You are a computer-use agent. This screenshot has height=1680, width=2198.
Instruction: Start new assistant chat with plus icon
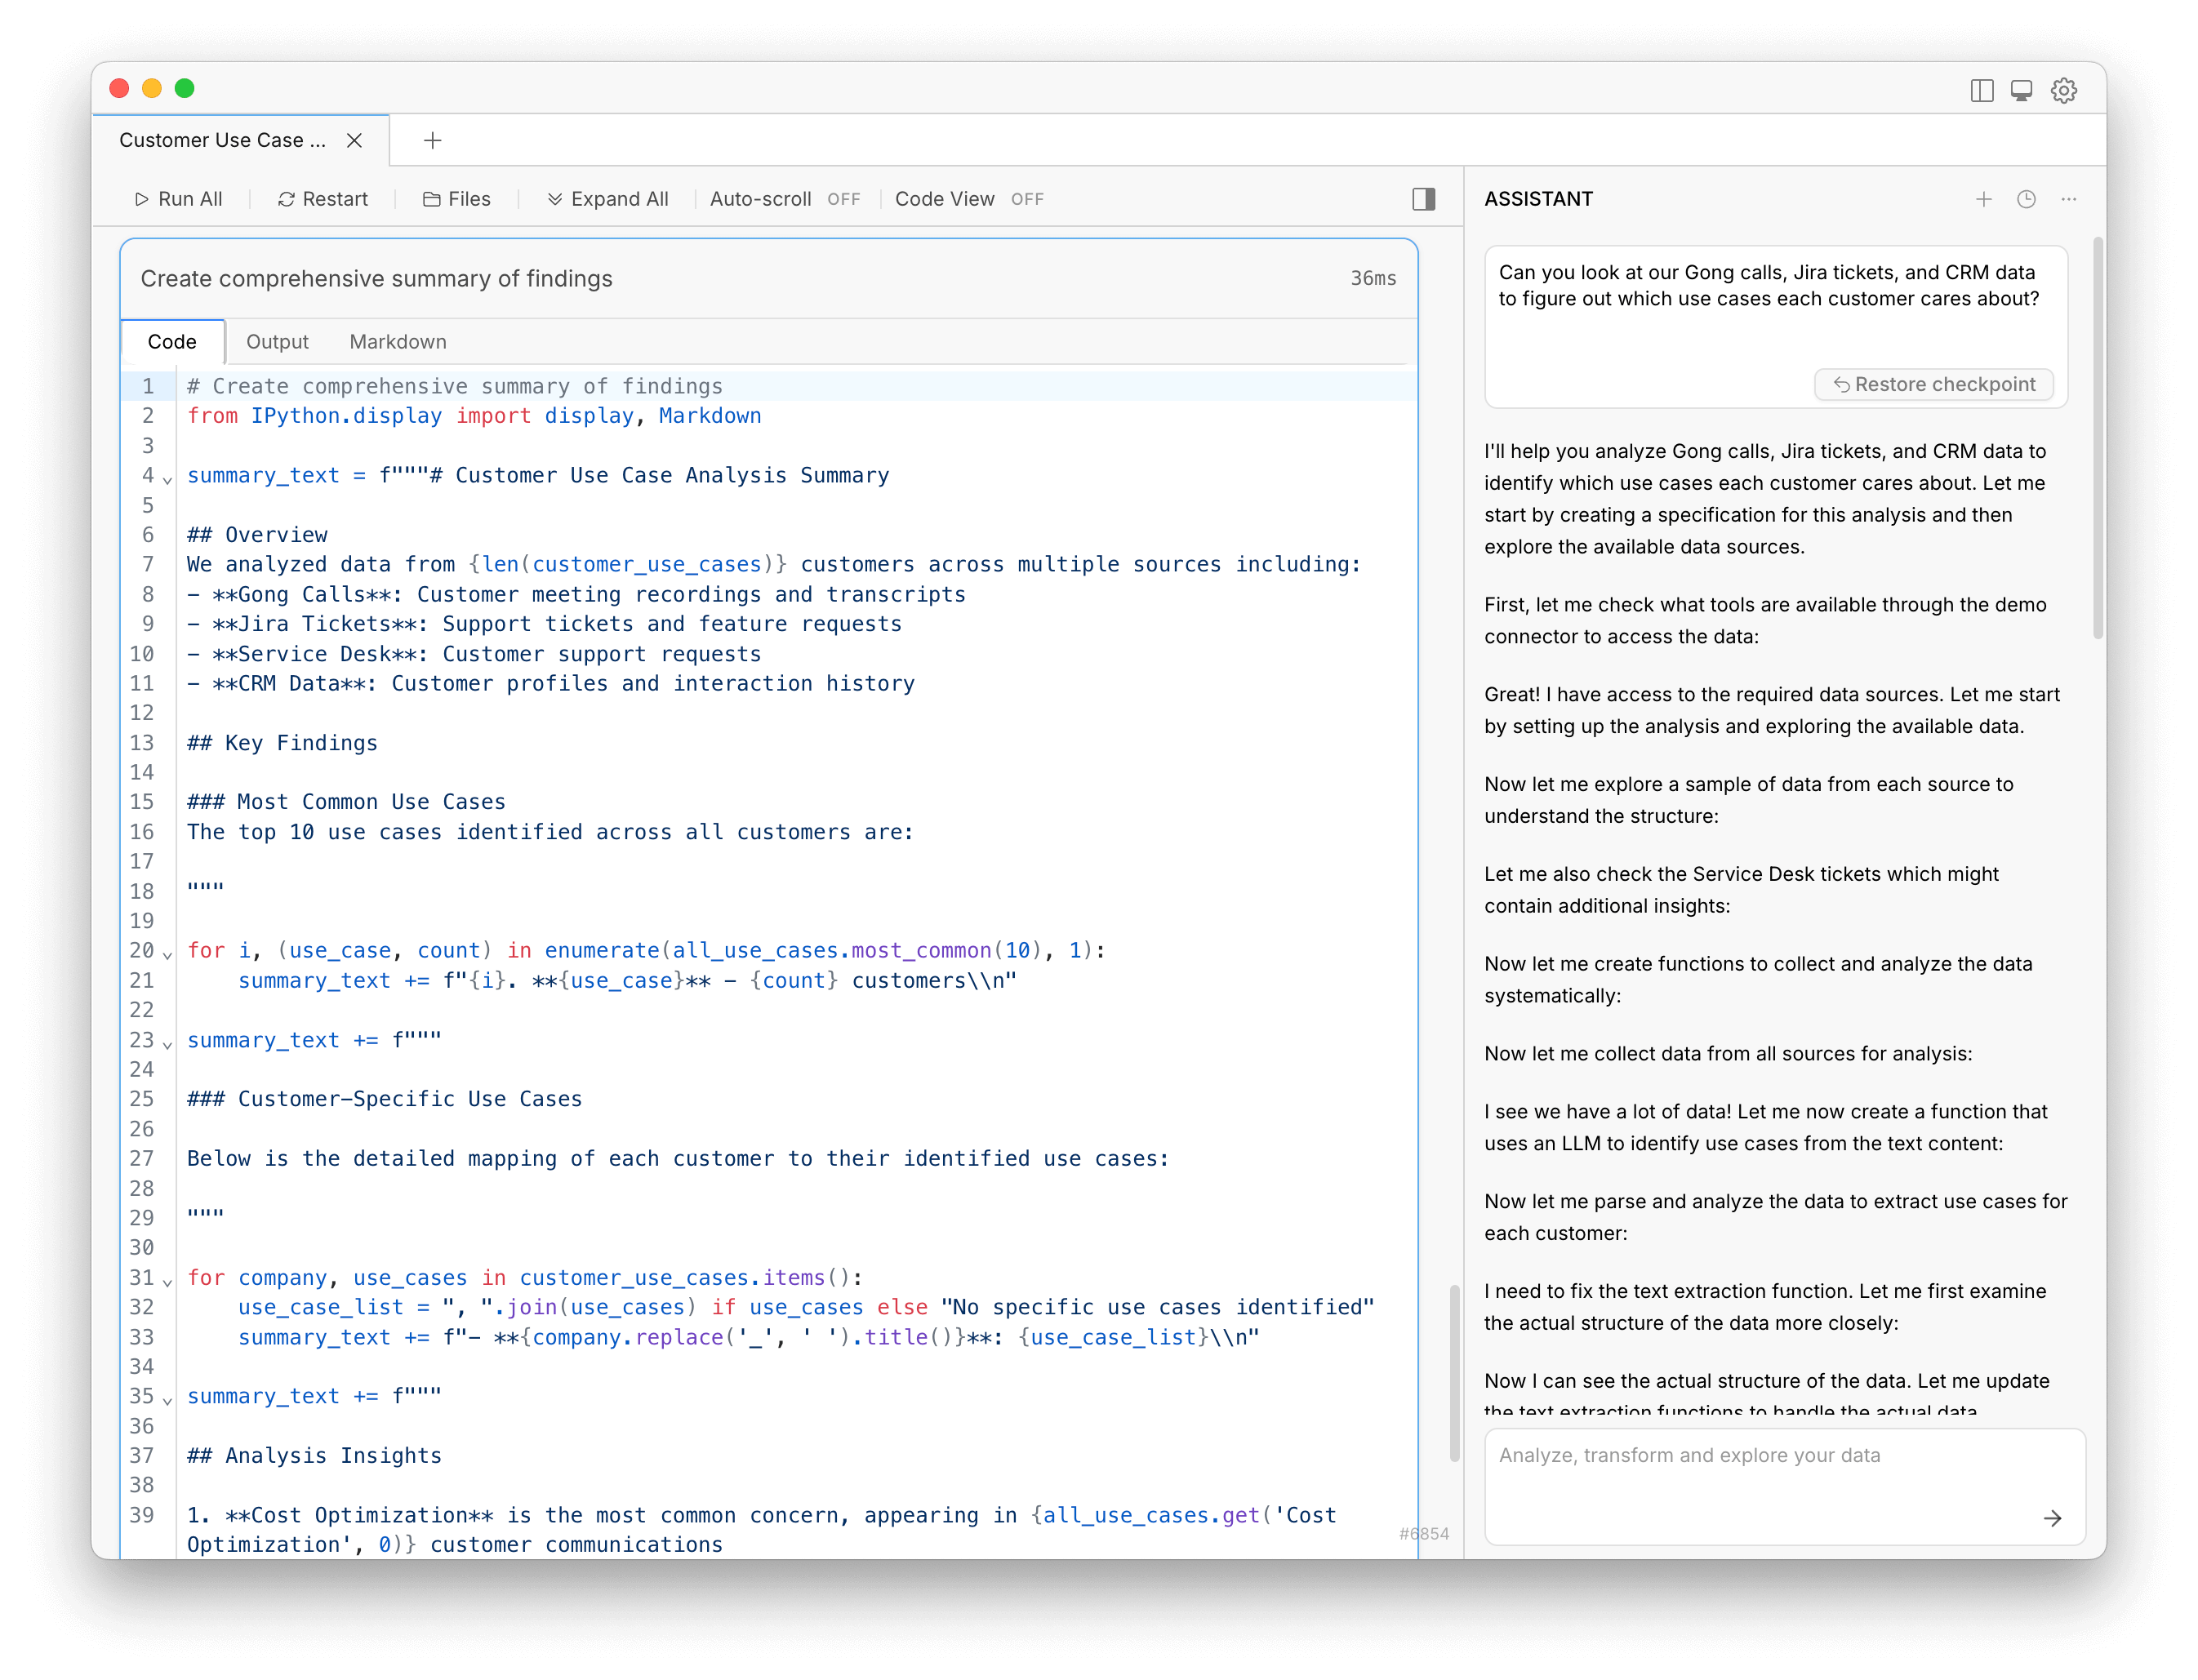click(x=1983, y=199)
